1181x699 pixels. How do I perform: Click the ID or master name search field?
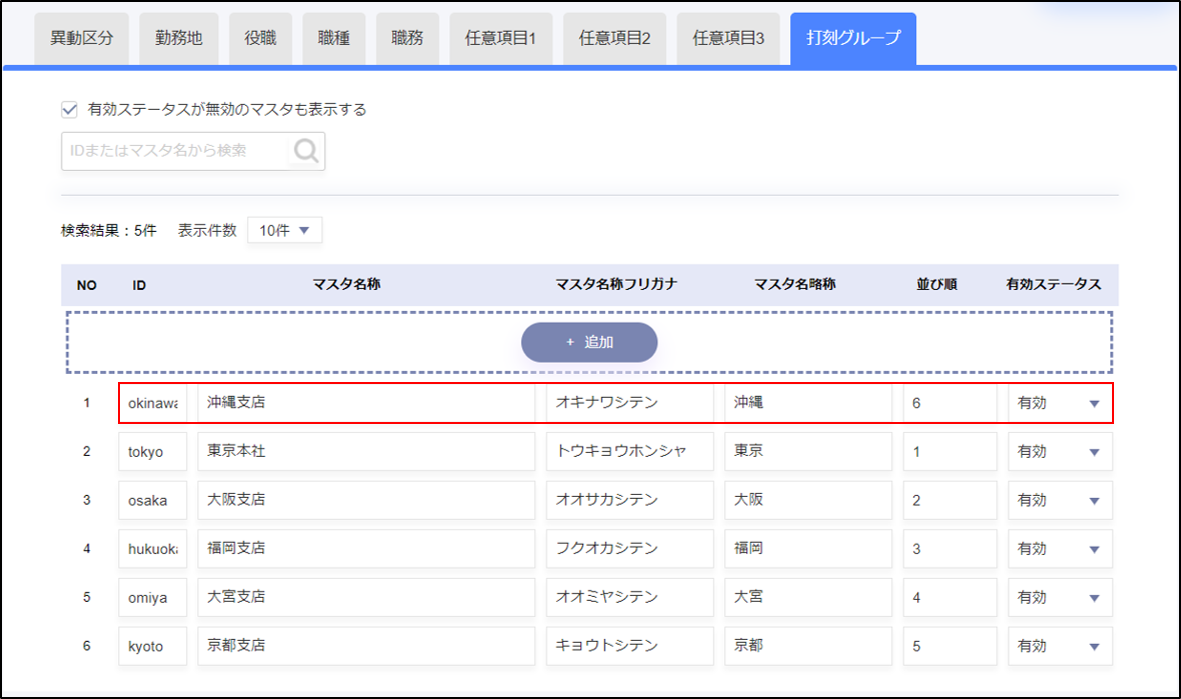[x=175, y=151]
